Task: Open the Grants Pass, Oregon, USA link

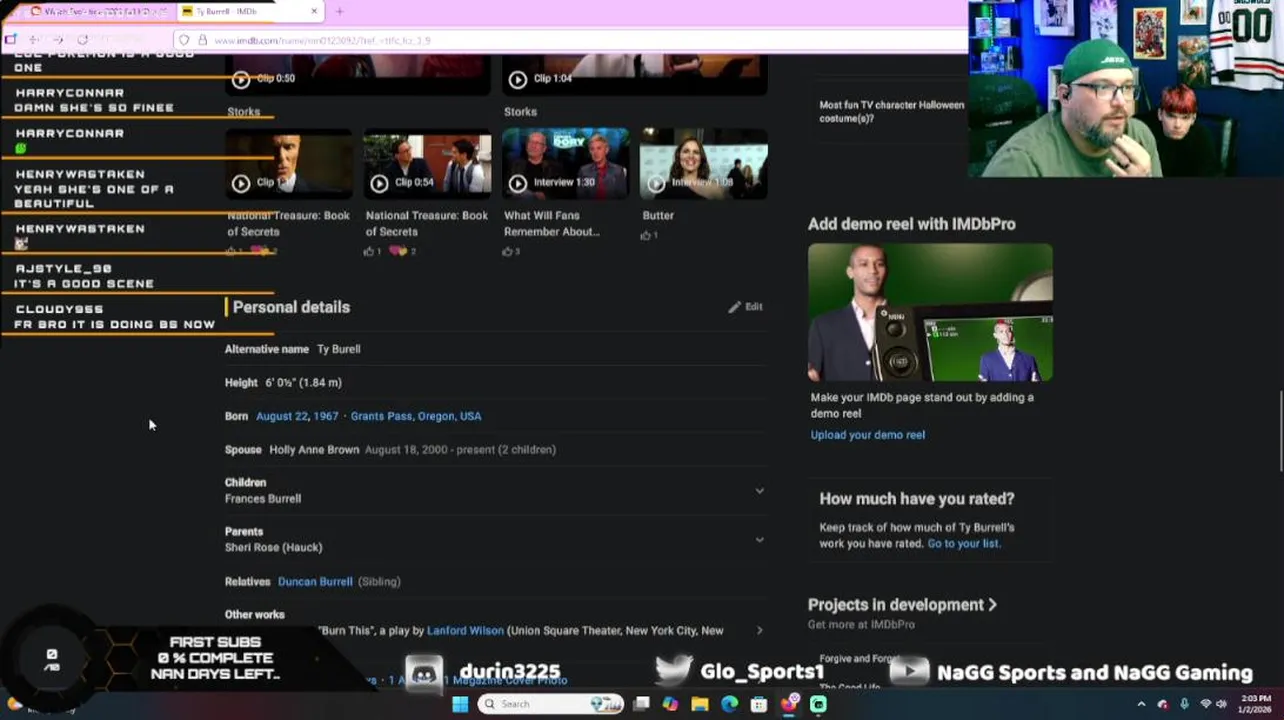Action: pos(416,416)
